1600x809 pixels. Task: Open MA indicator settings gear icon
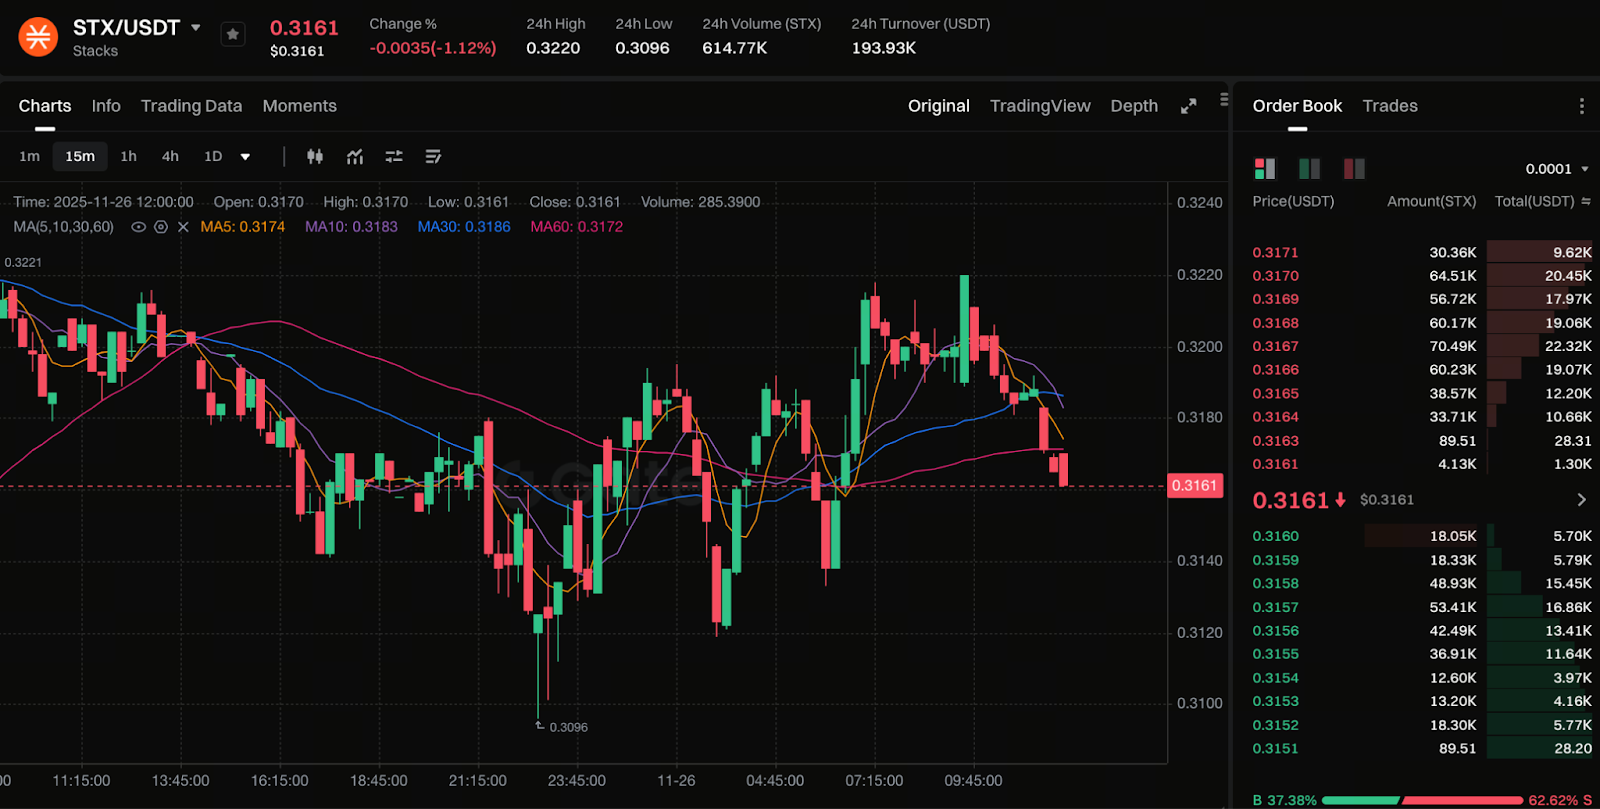tap(161, 227)
